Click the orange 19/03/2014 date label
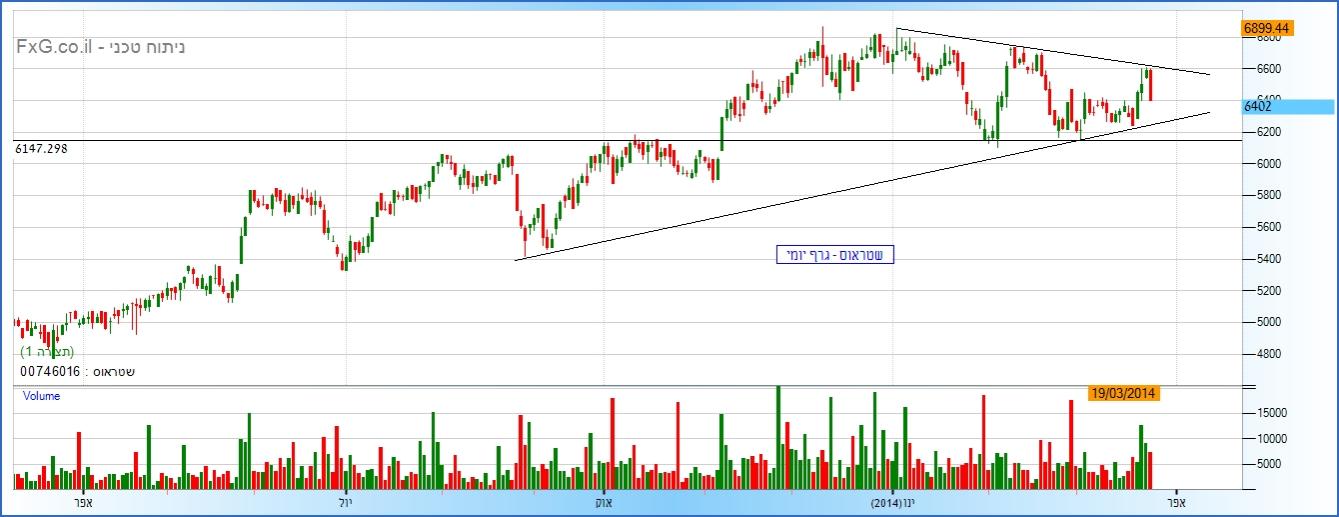1339x517 pixels. click(1125, 393)
